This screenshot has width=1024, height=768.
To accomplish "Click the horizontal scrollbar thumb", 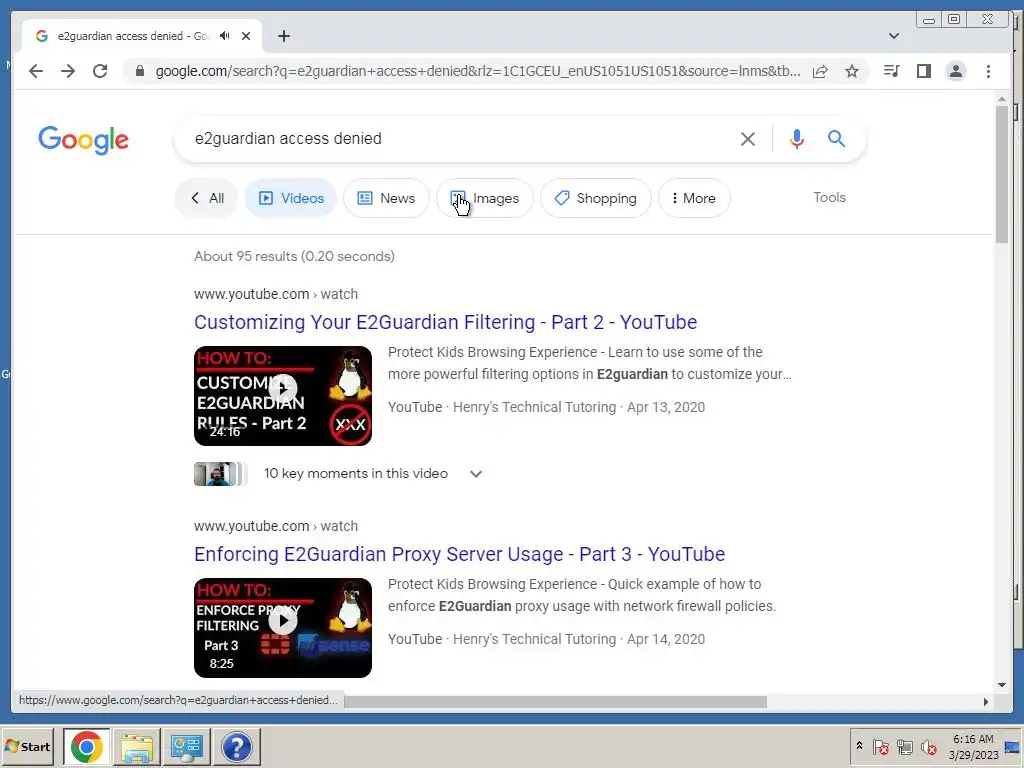I will (555, 702).
